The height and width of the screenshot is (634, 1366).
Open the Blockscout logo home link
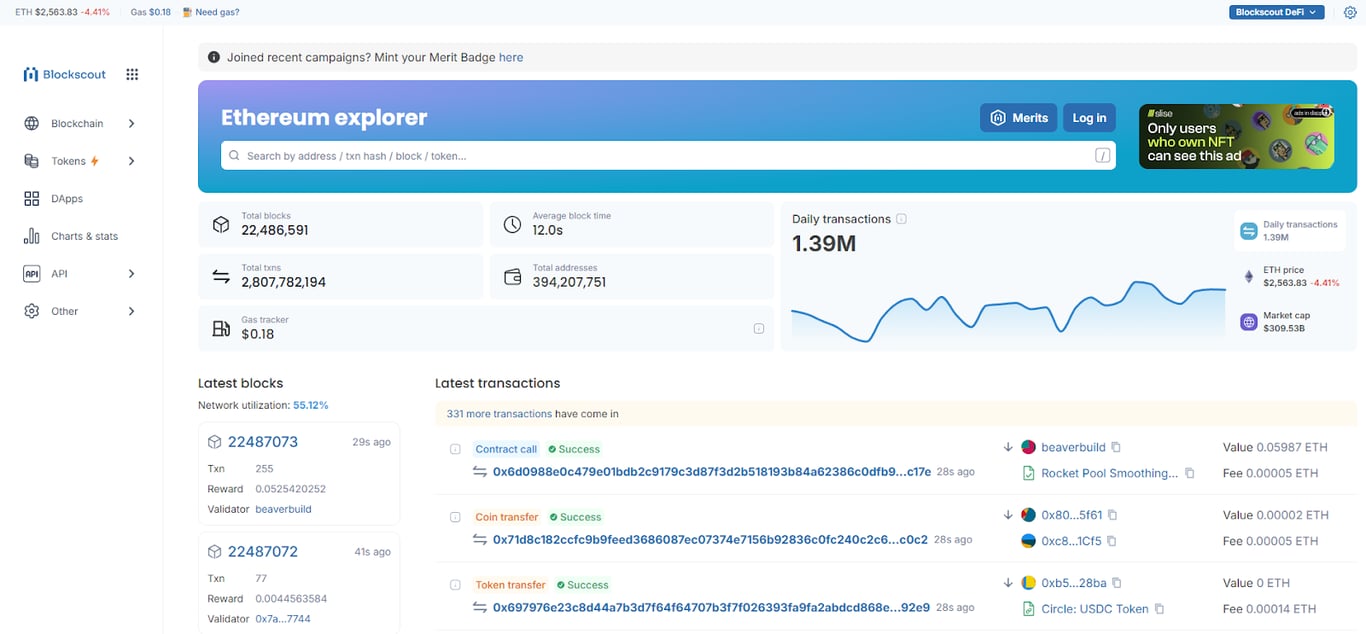point(65,75)
